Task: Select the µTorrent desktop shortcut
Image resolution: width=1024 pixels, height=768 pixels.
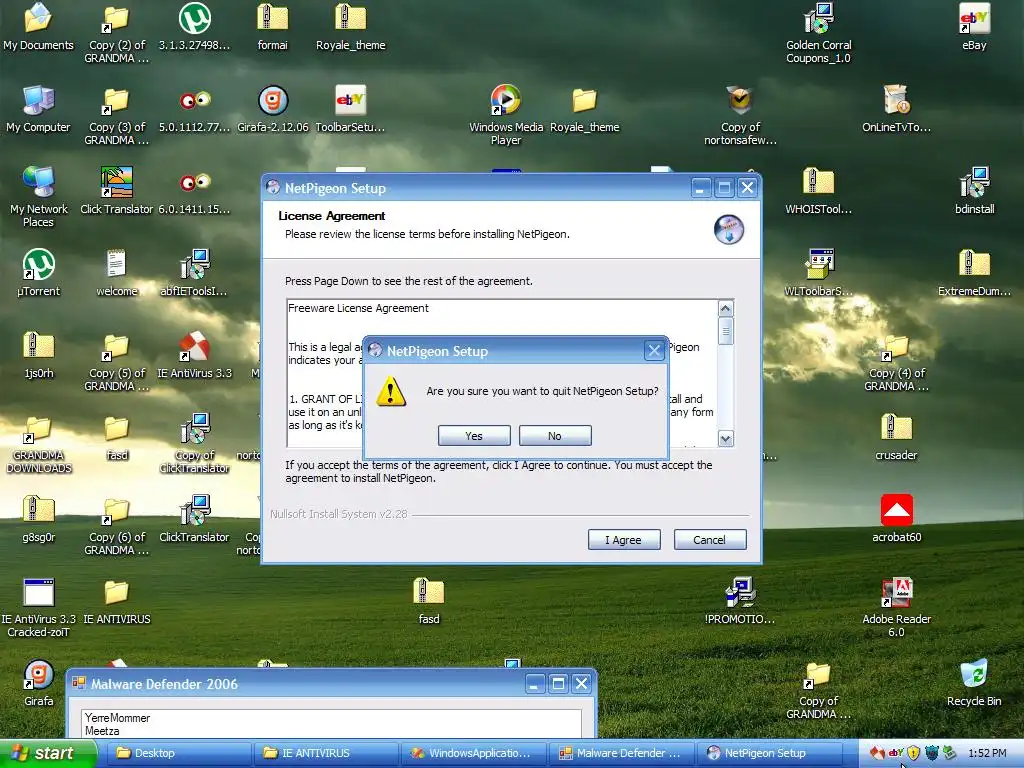Action: click(x=38, y=274)
